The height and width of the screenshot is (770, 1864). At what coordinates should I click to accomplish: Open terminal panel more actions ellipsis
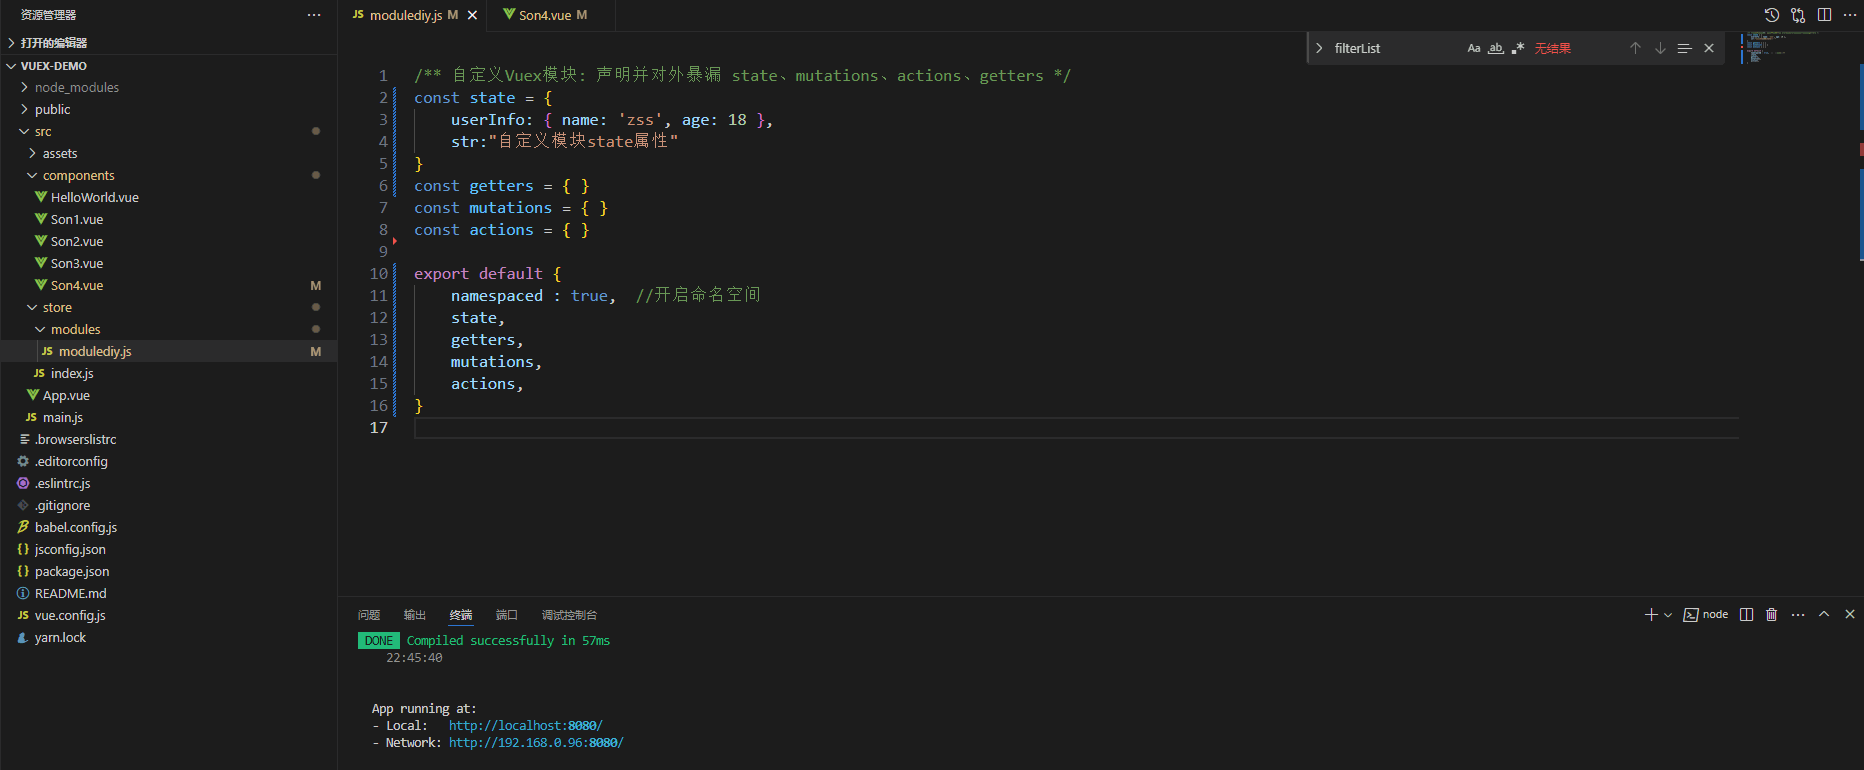pyautogui.click(x=1798, y=614)
